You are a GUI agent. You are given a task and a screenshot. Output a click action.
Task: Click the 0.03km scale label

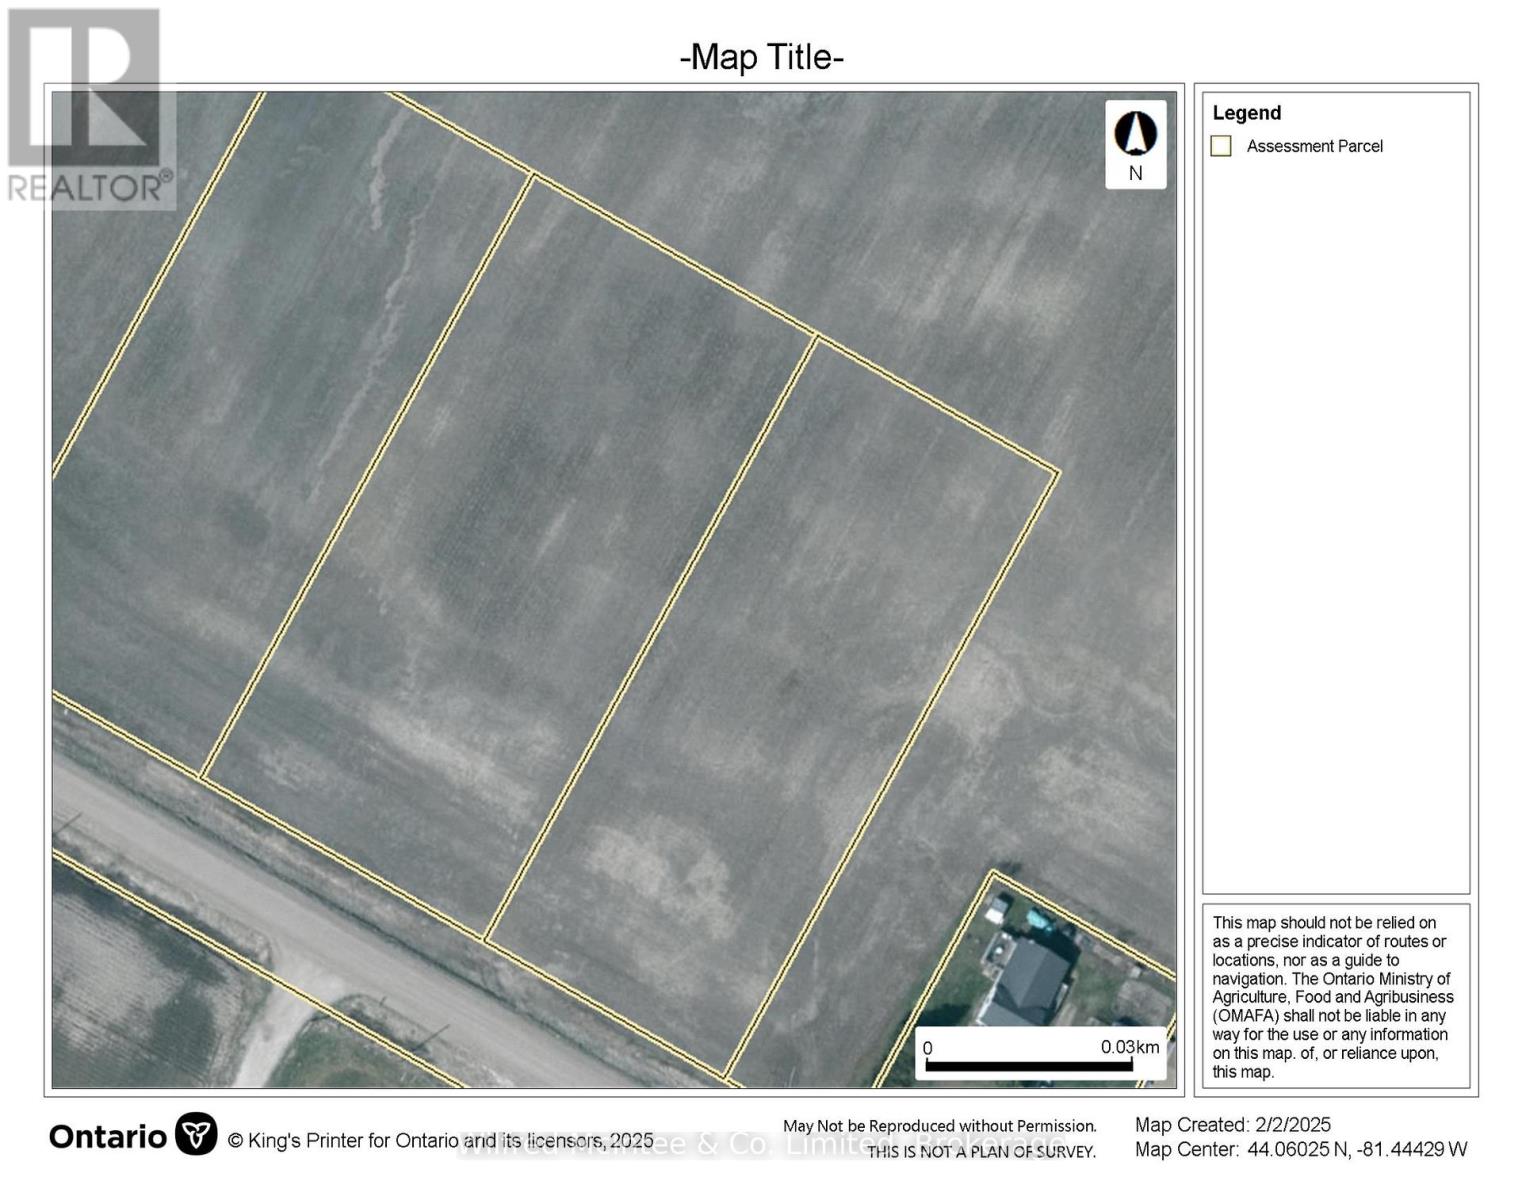coord(1130,1047)
